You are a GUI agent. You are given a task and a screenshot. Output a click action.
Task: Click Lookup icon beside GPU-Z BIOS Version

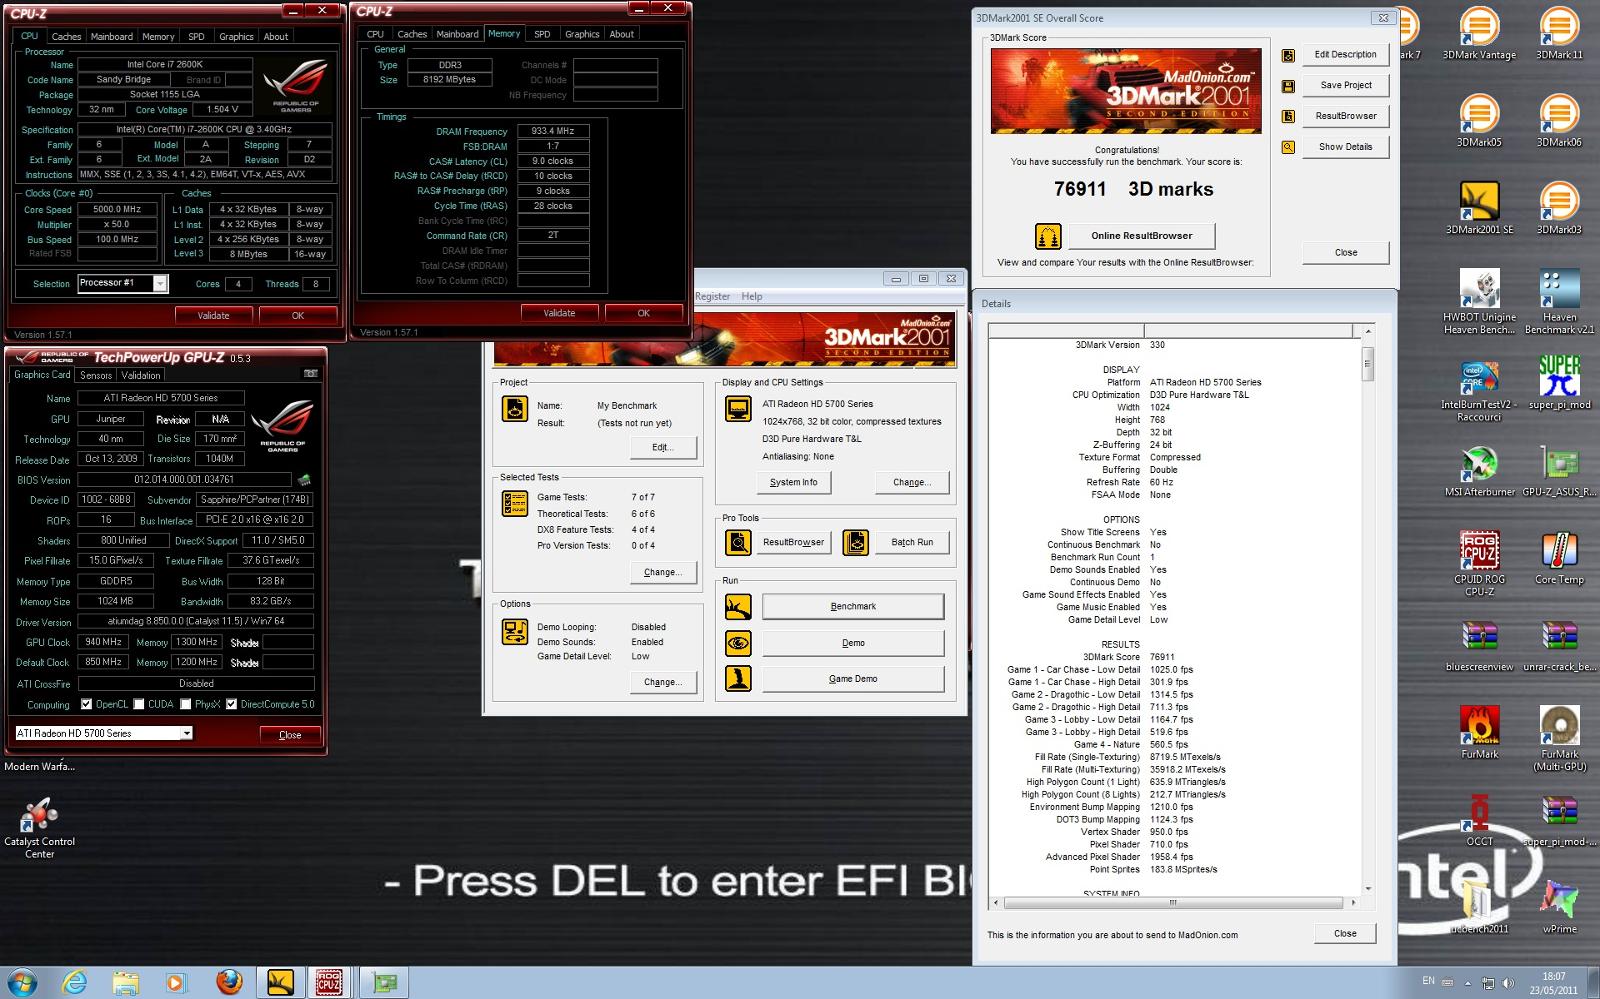305,480
